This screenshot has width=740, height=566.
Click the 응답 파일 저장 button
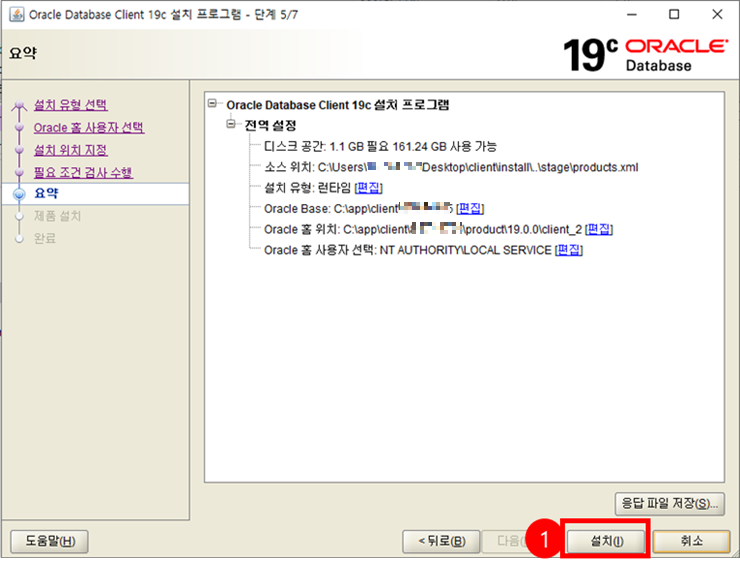pos(670,504)
